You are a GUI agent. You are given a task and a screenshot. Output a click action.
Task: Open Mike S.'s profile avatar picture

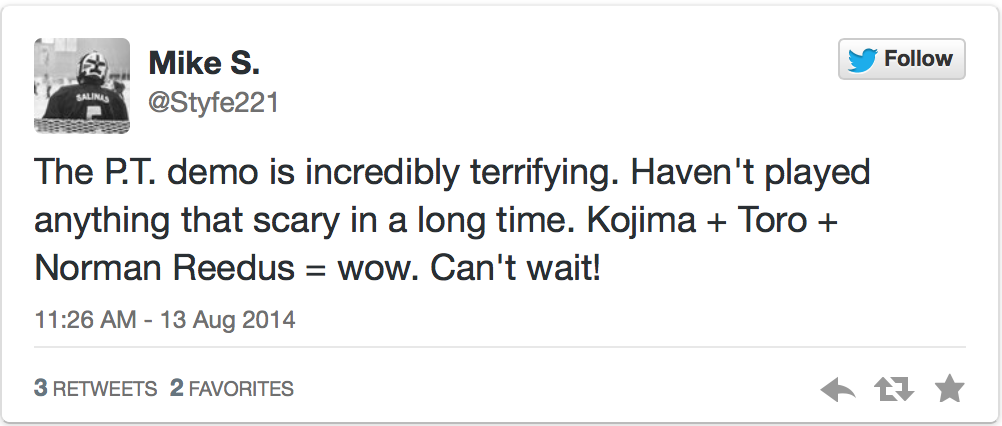point(83,85)
